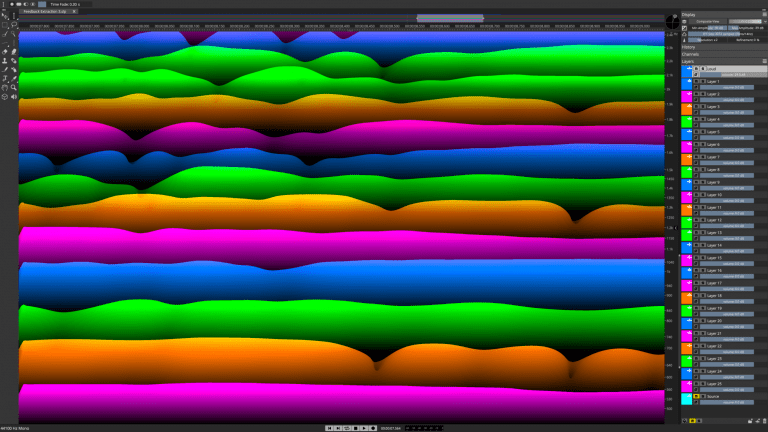Click the amplitude range icon in Display
The width and height of the screenshot is (768, 432).
(685, 28)
